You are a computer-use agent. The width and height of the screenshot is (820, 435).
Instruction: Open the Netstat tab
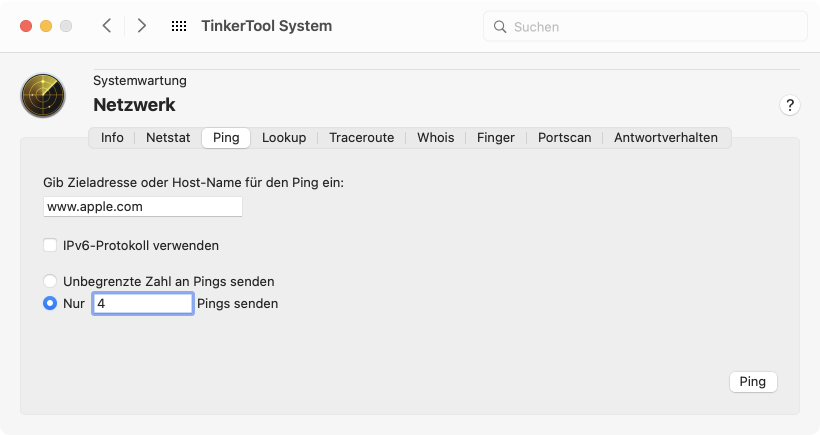[168, 138]
